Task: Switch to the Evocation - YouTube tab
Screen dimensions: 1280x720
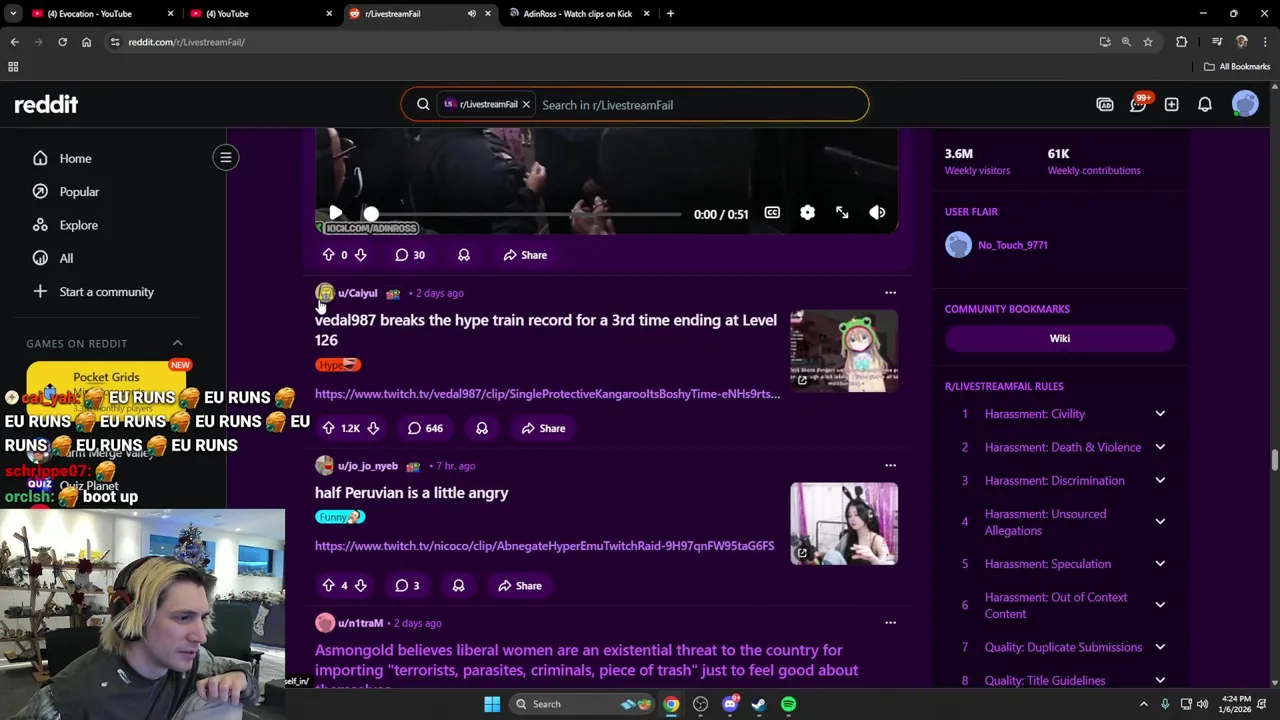Action: click(100, 14)
